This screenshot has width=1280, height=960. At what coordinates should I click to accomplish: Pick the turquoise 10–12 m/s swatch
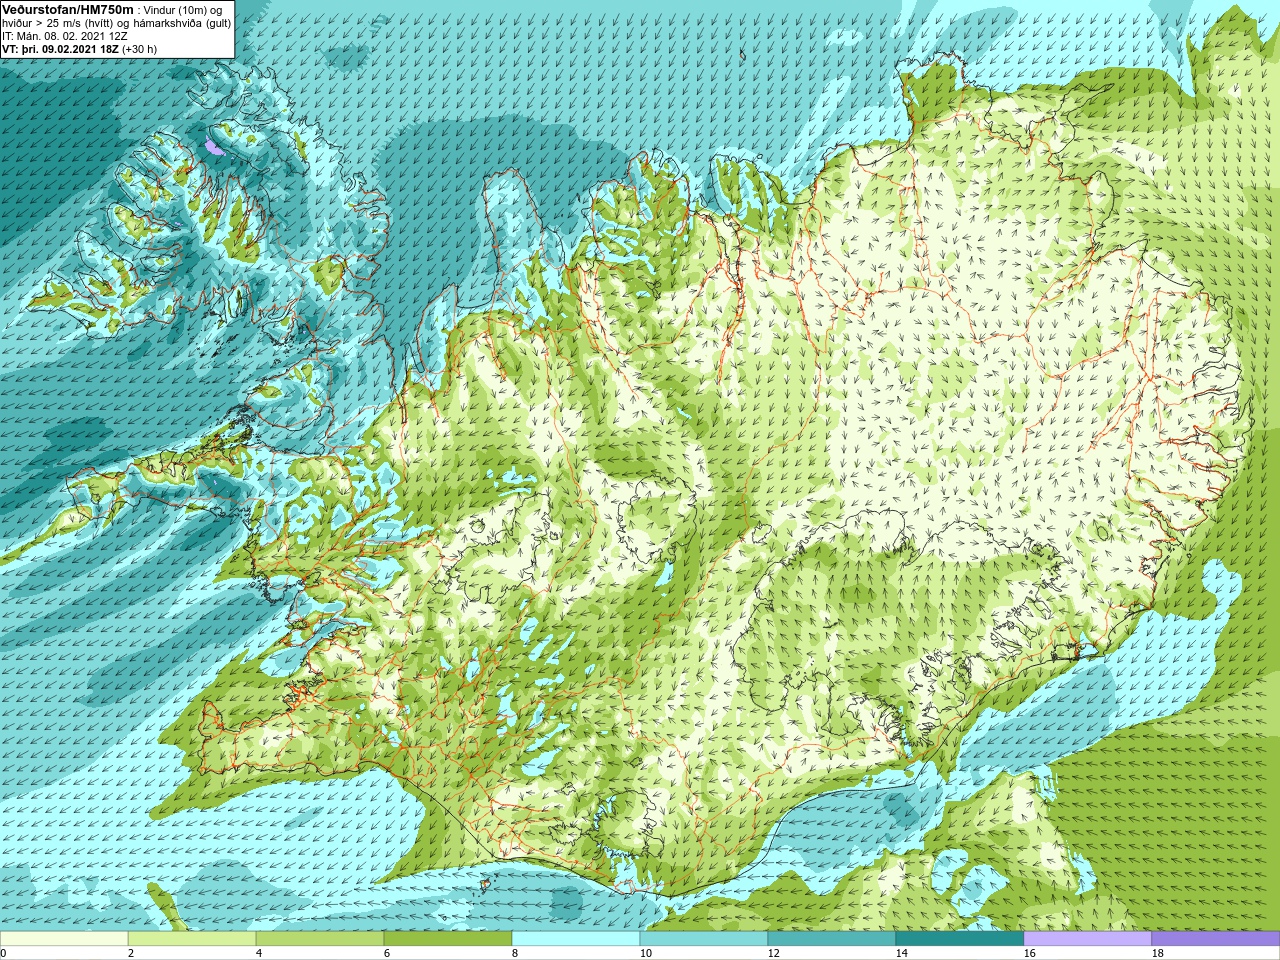click(x=704, y=939)
